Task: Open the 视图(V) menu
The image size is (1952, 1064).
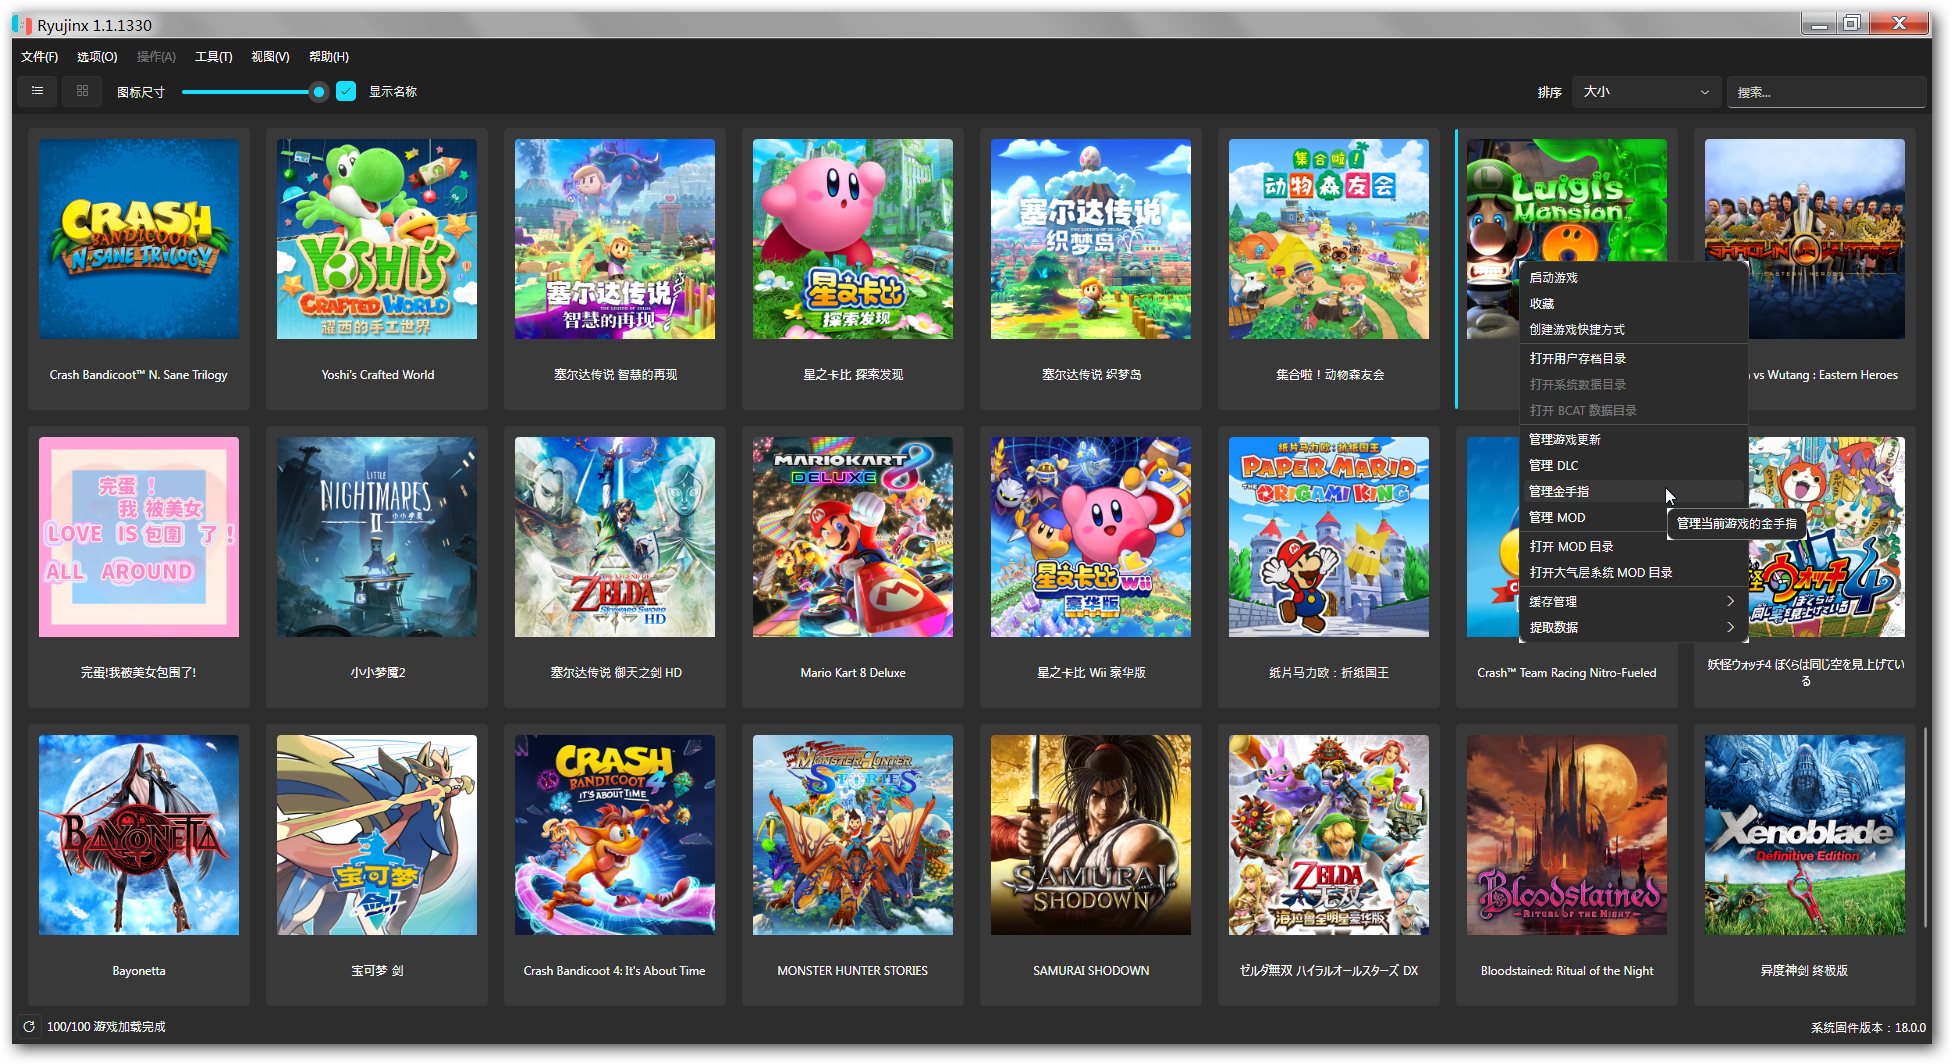Action: click(270, 56)
